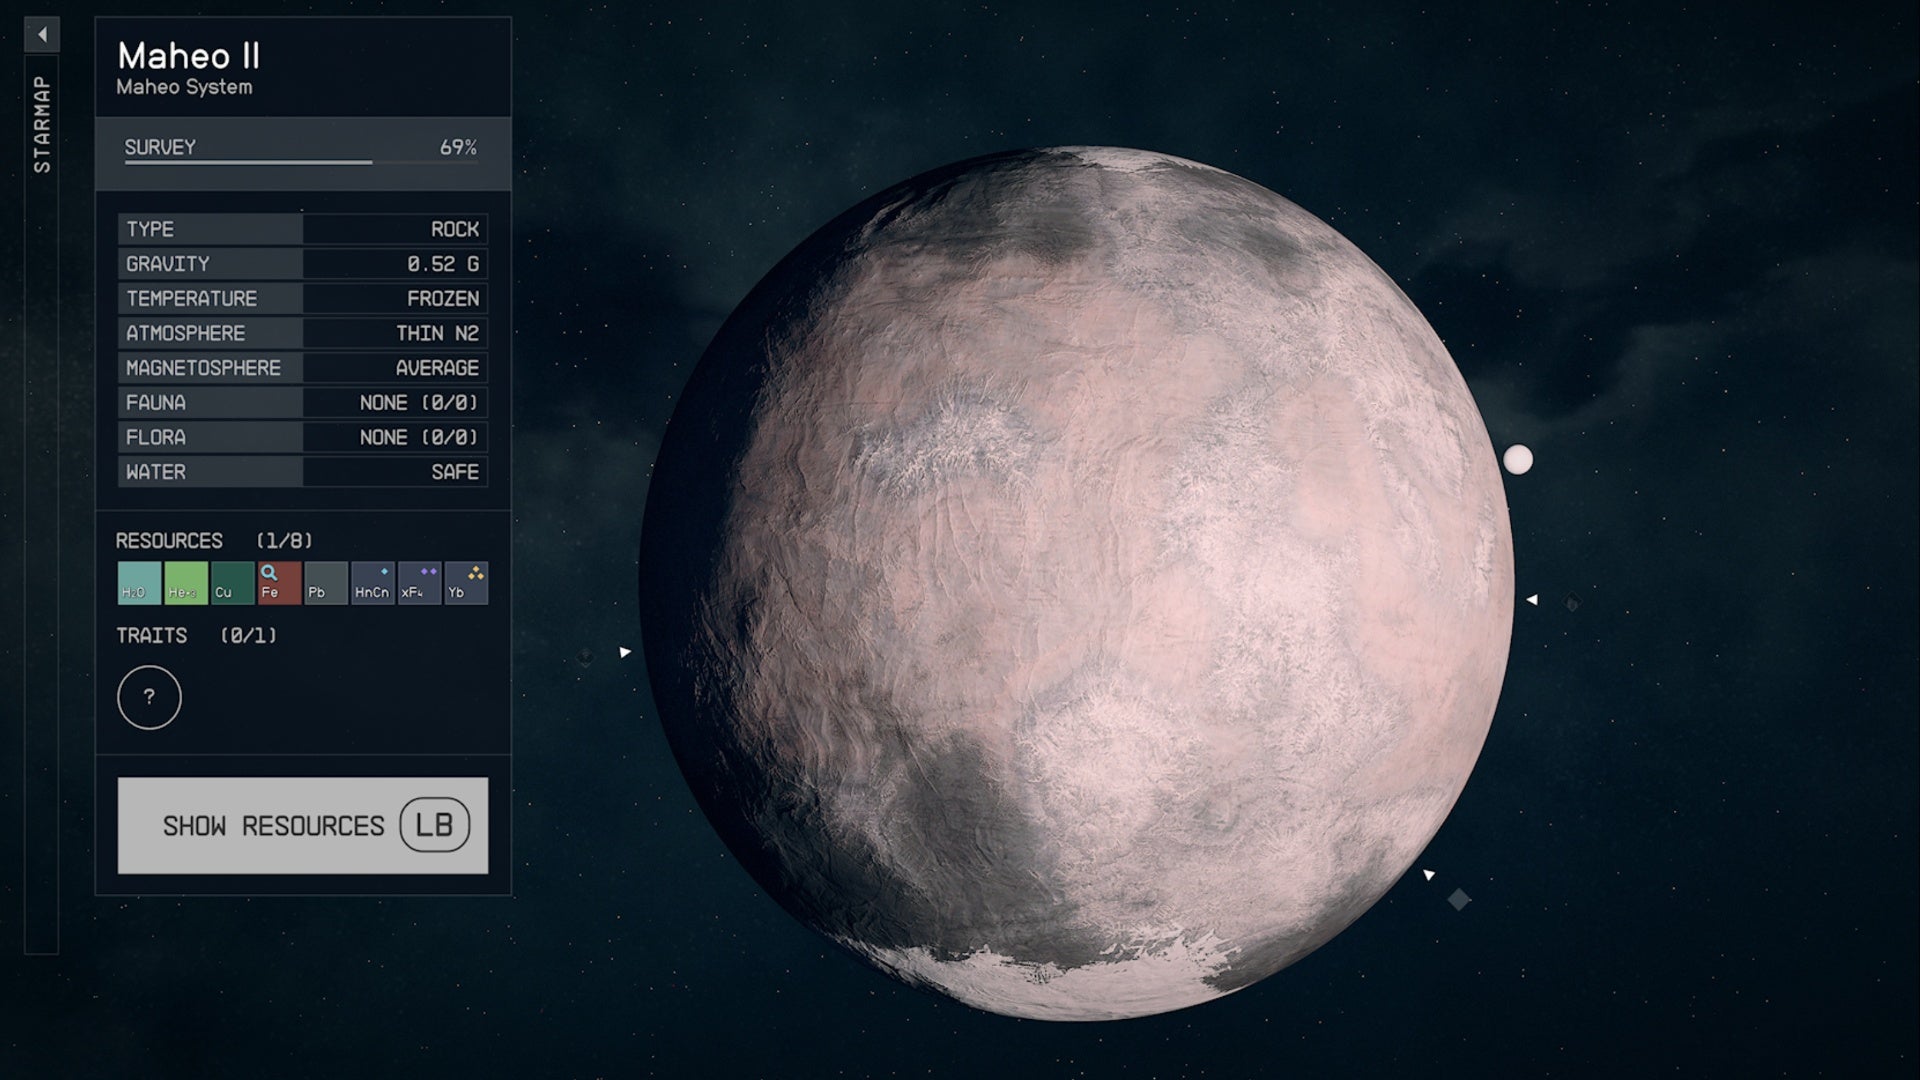Click the white moon orbiting the planet
Image resolution: width=1920 pixels, height=1080 pixels.
tap(1520, 460)
